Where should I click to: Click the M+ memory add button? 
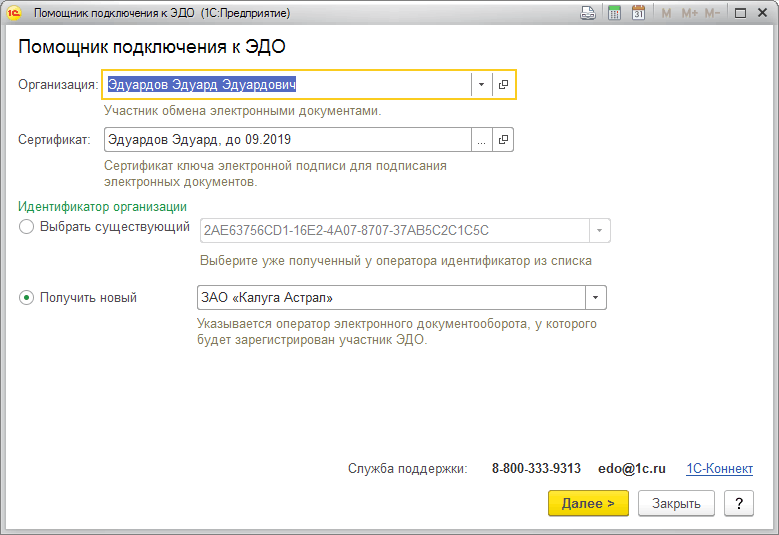click(690, 13)
